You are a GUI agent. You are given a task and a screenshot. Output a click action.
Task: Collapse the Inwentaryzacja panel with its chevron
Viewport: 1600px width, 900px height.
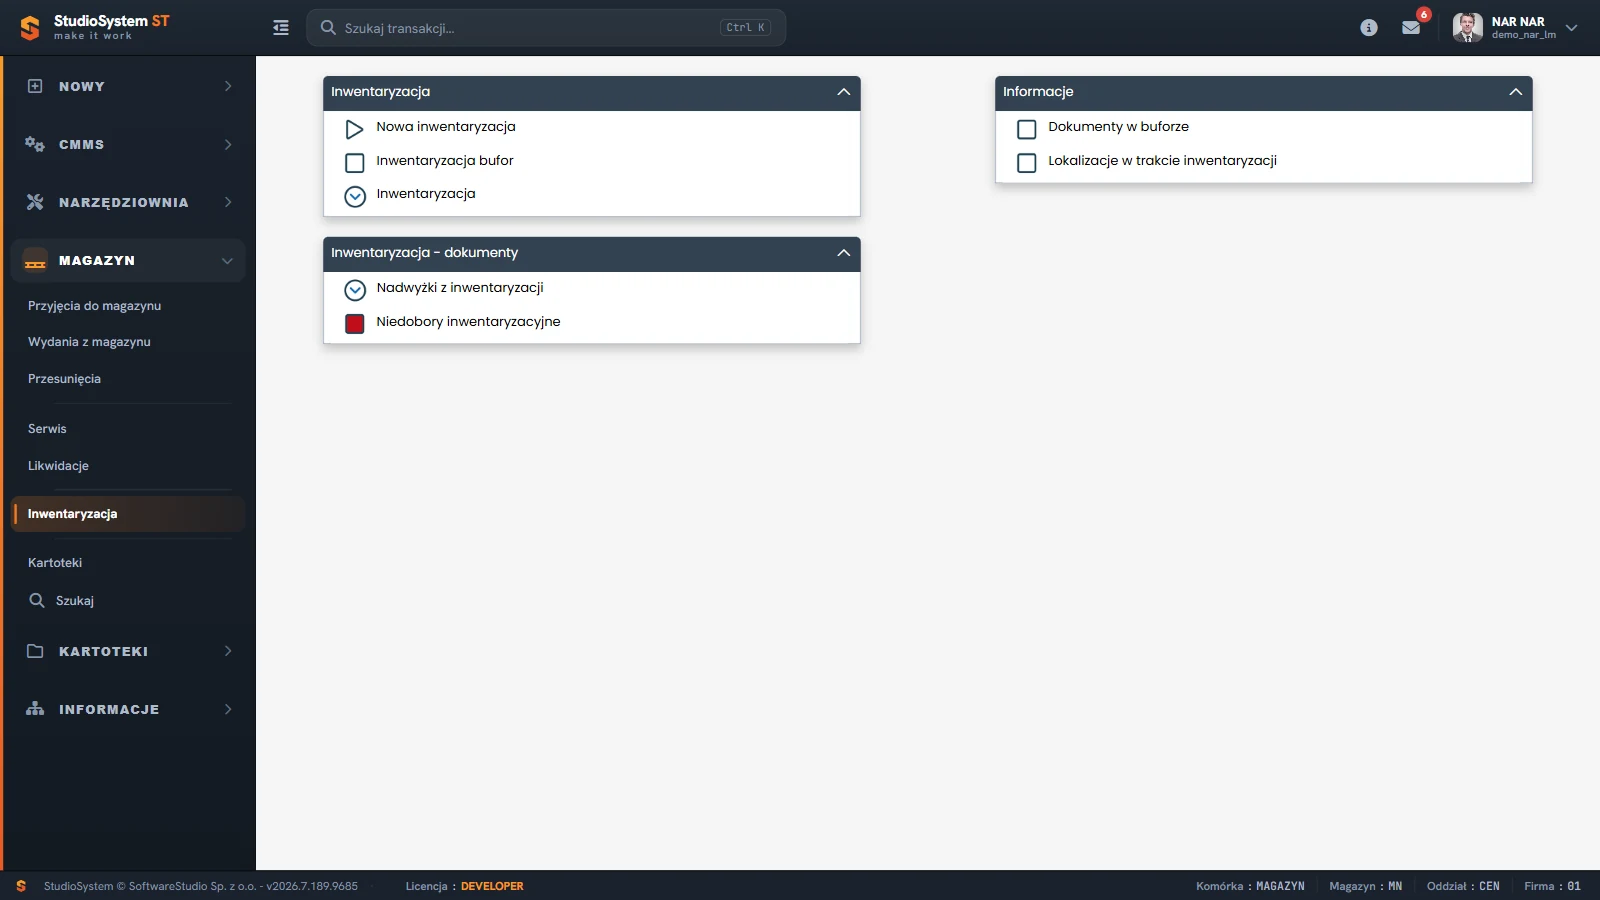point(844,92)
